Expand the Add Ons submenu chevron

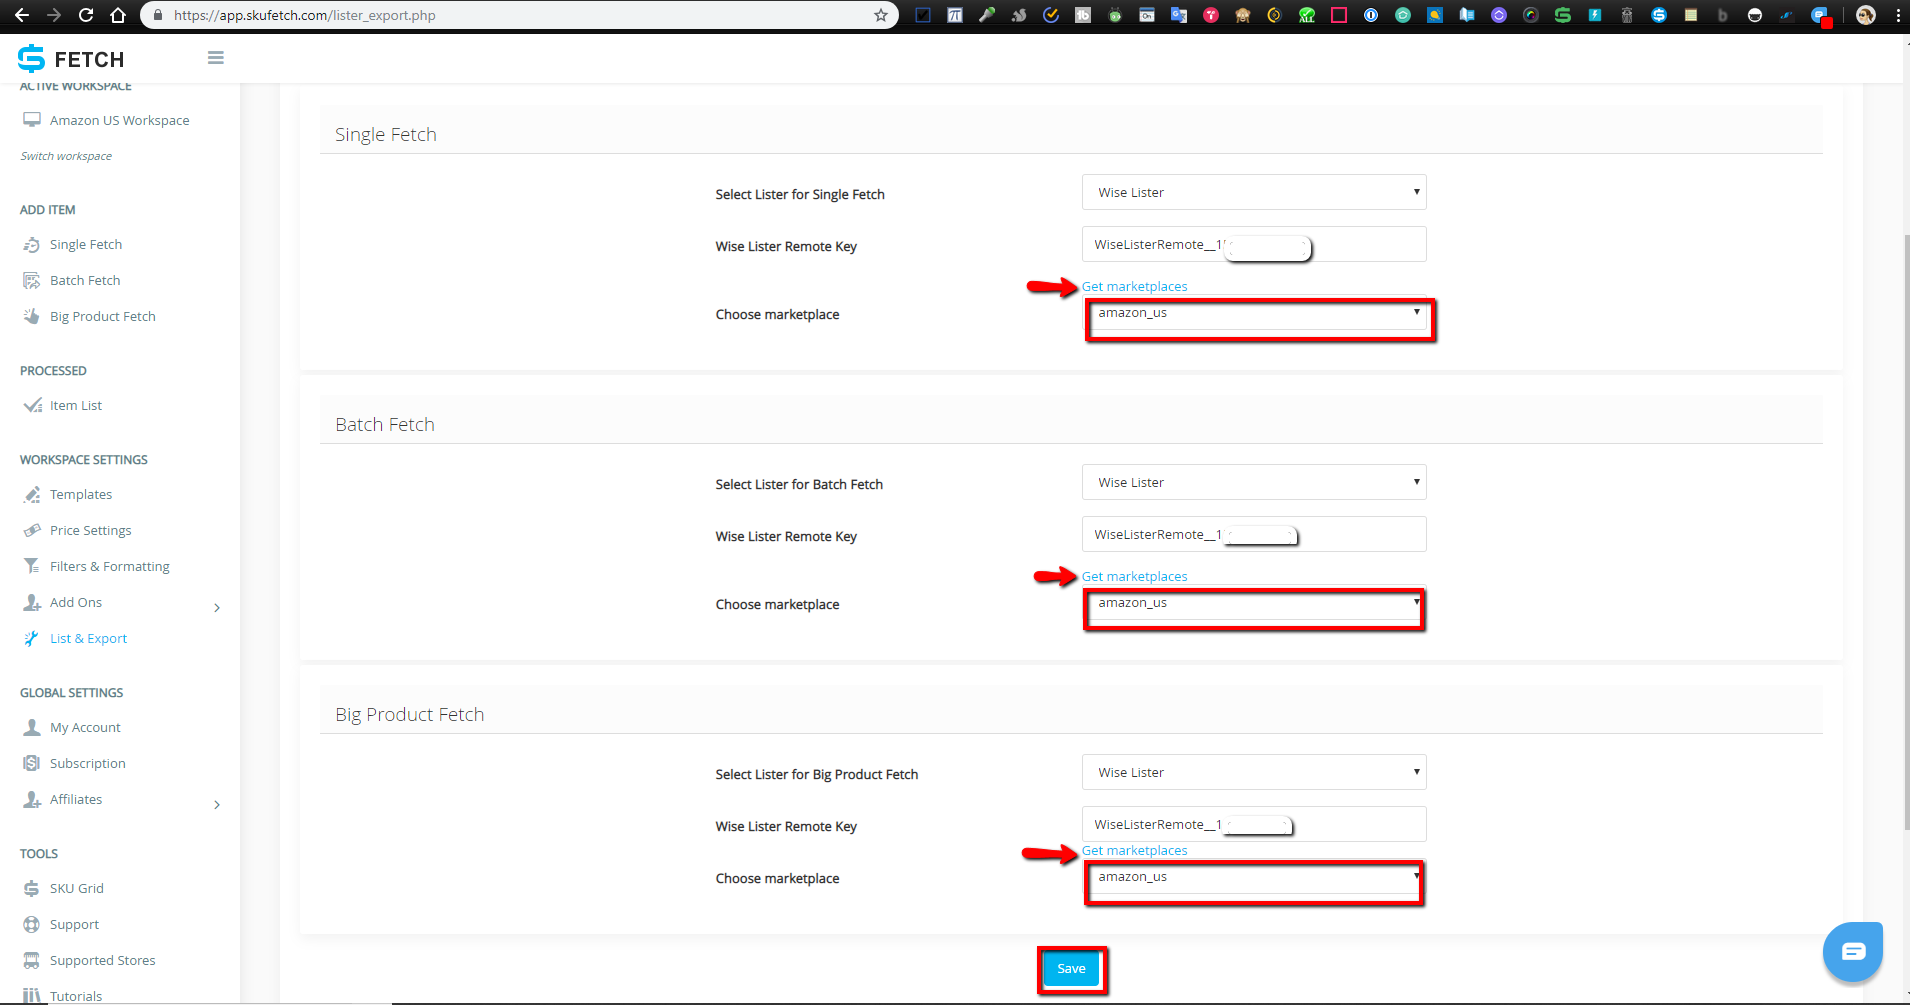point(217,608)
